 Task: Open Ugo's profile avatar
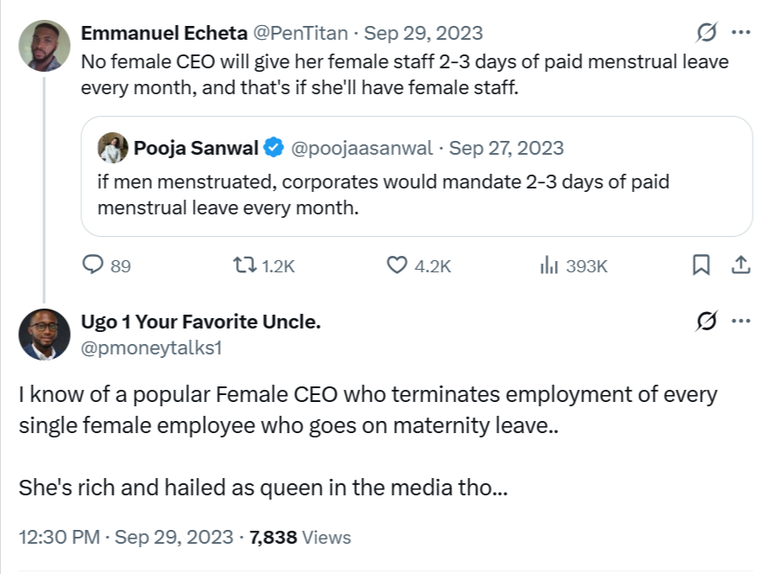point(44,334)
